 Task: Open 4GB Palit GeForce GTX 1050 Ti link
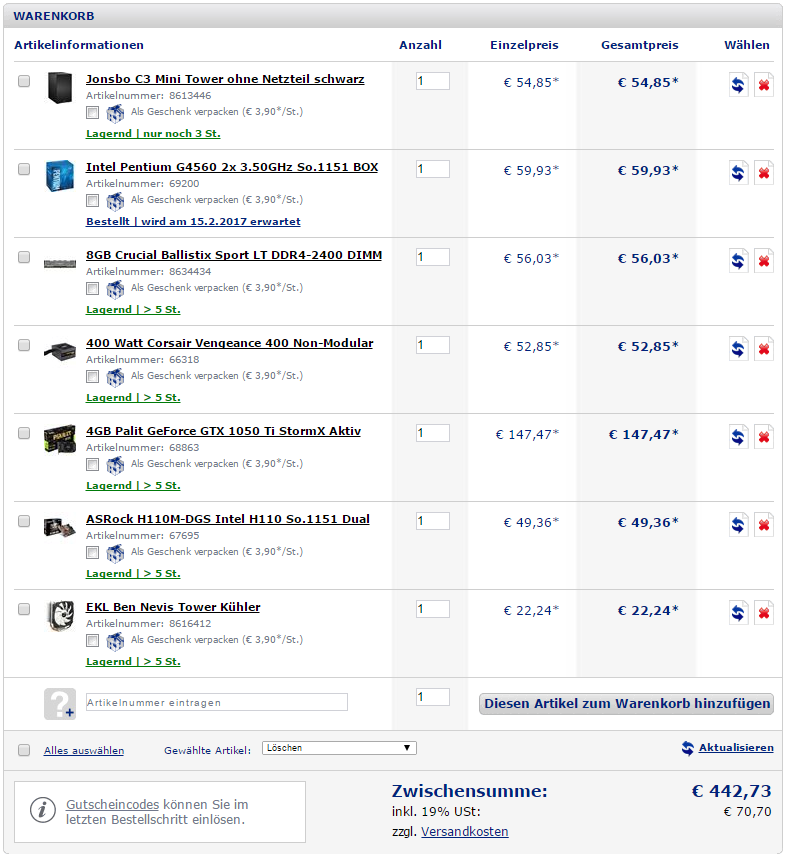(223, 432)
